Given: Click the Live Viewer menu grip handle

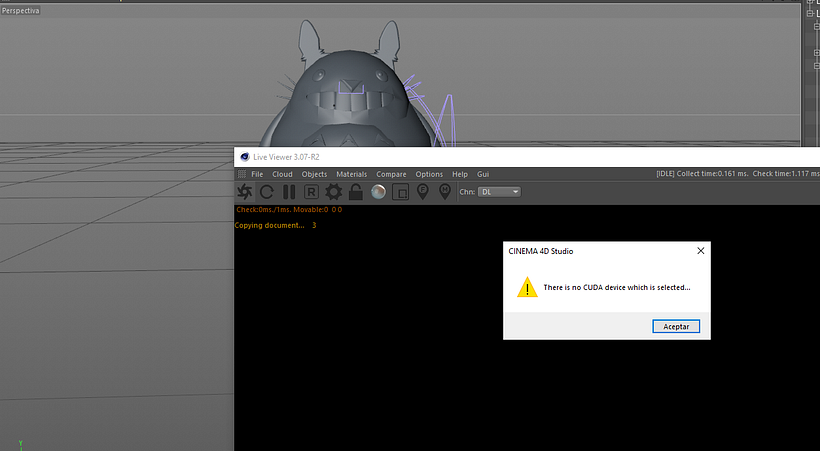Looking at the screenshot, I should click(242, 174).
